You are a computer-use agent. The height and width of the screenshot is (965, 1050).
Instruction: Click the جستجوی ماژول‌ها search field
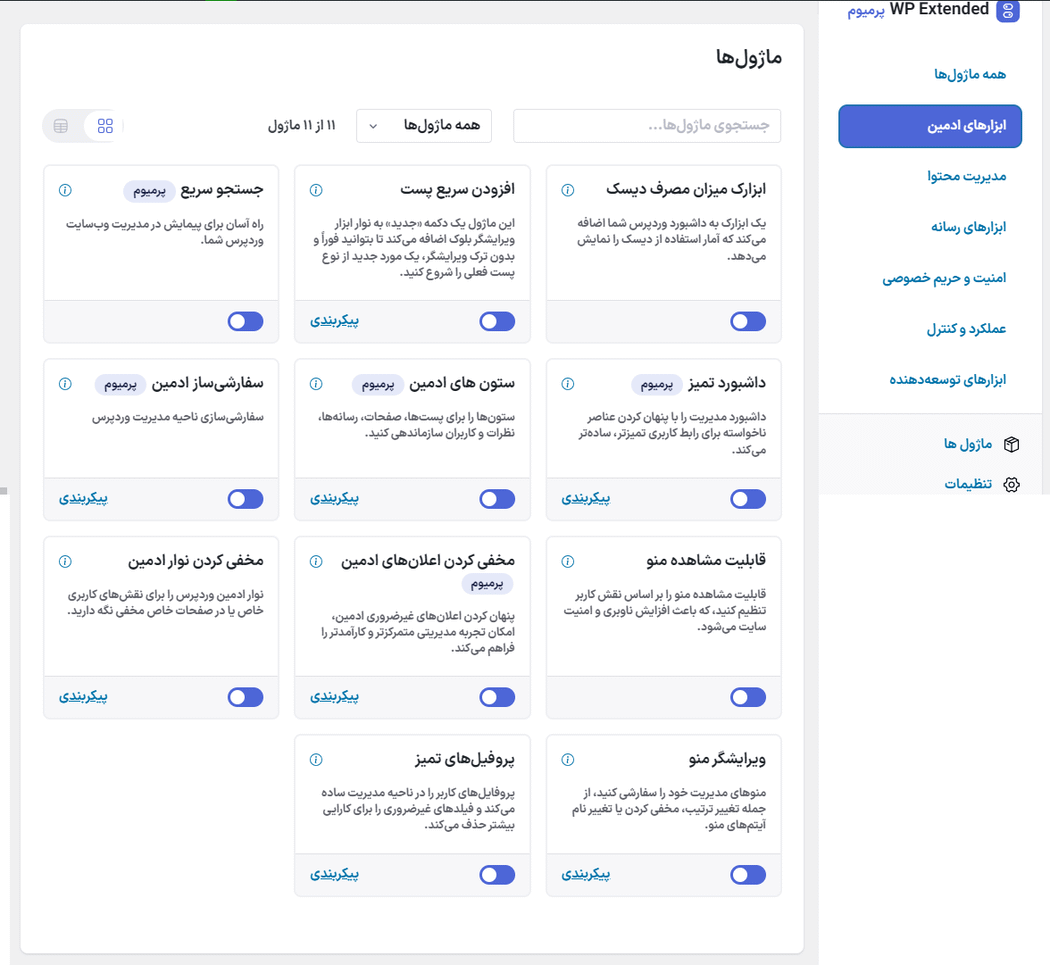(647, 126)
